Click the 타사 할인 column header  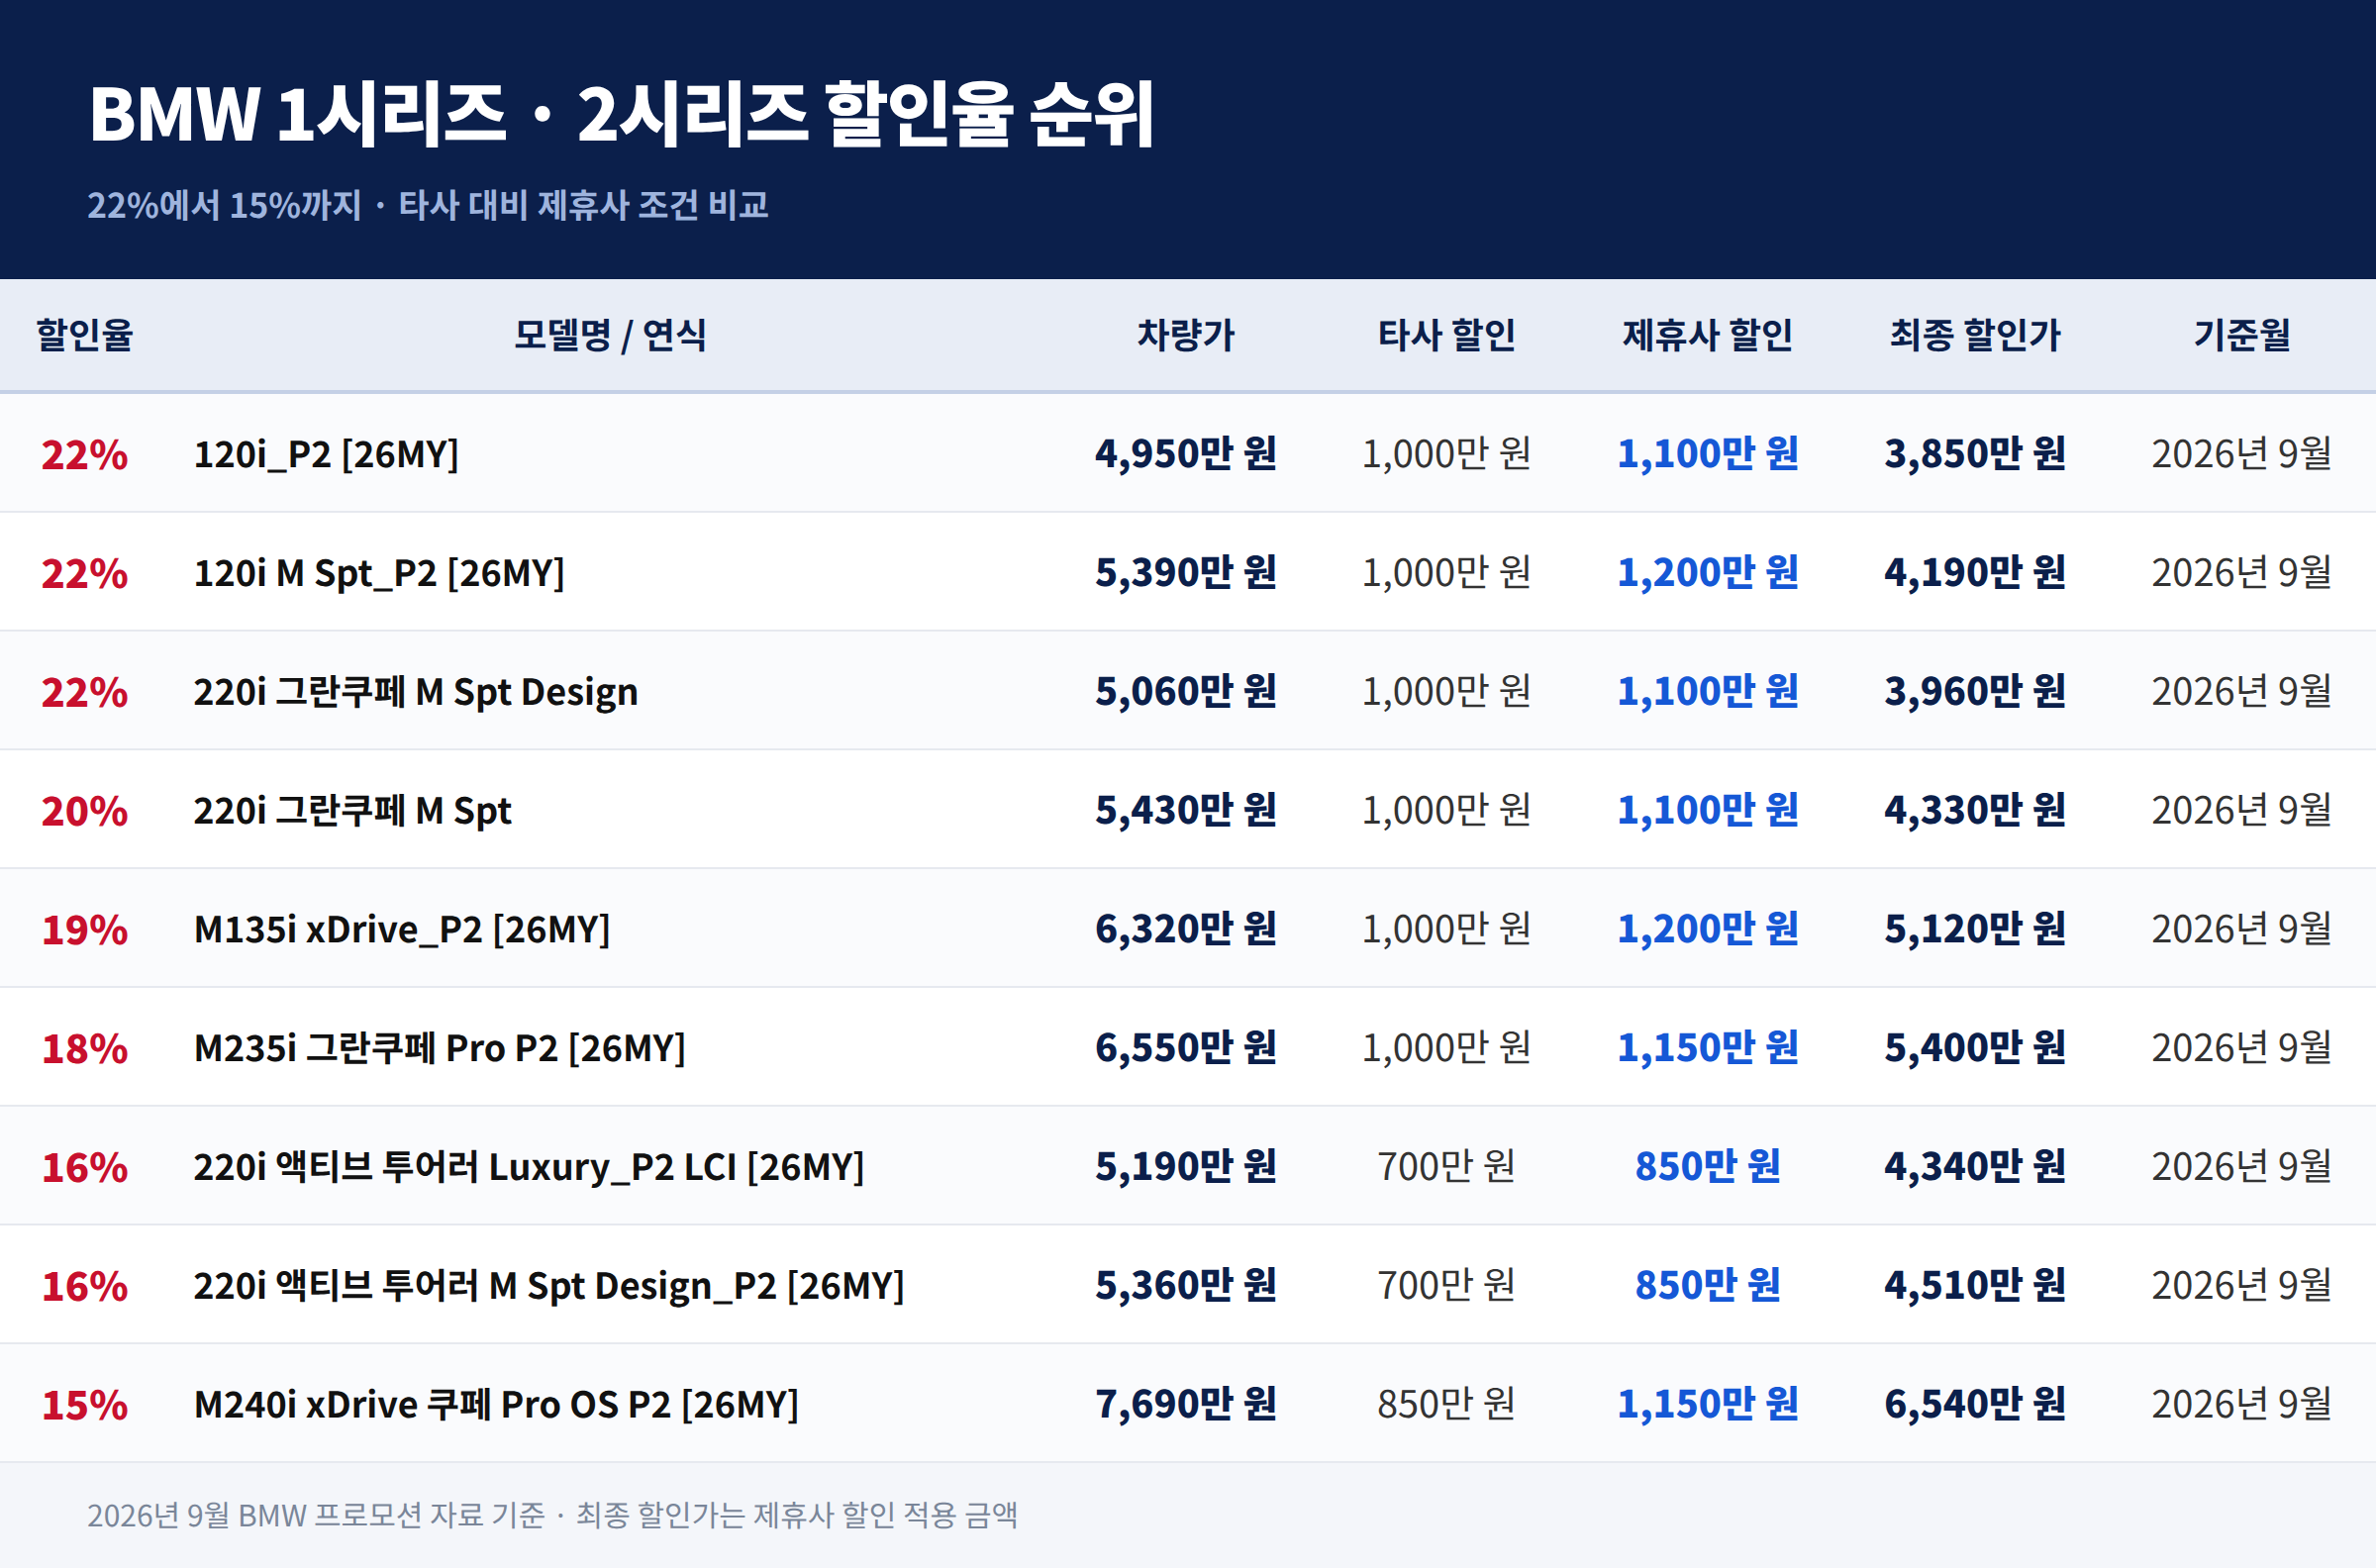point(1446,335)
